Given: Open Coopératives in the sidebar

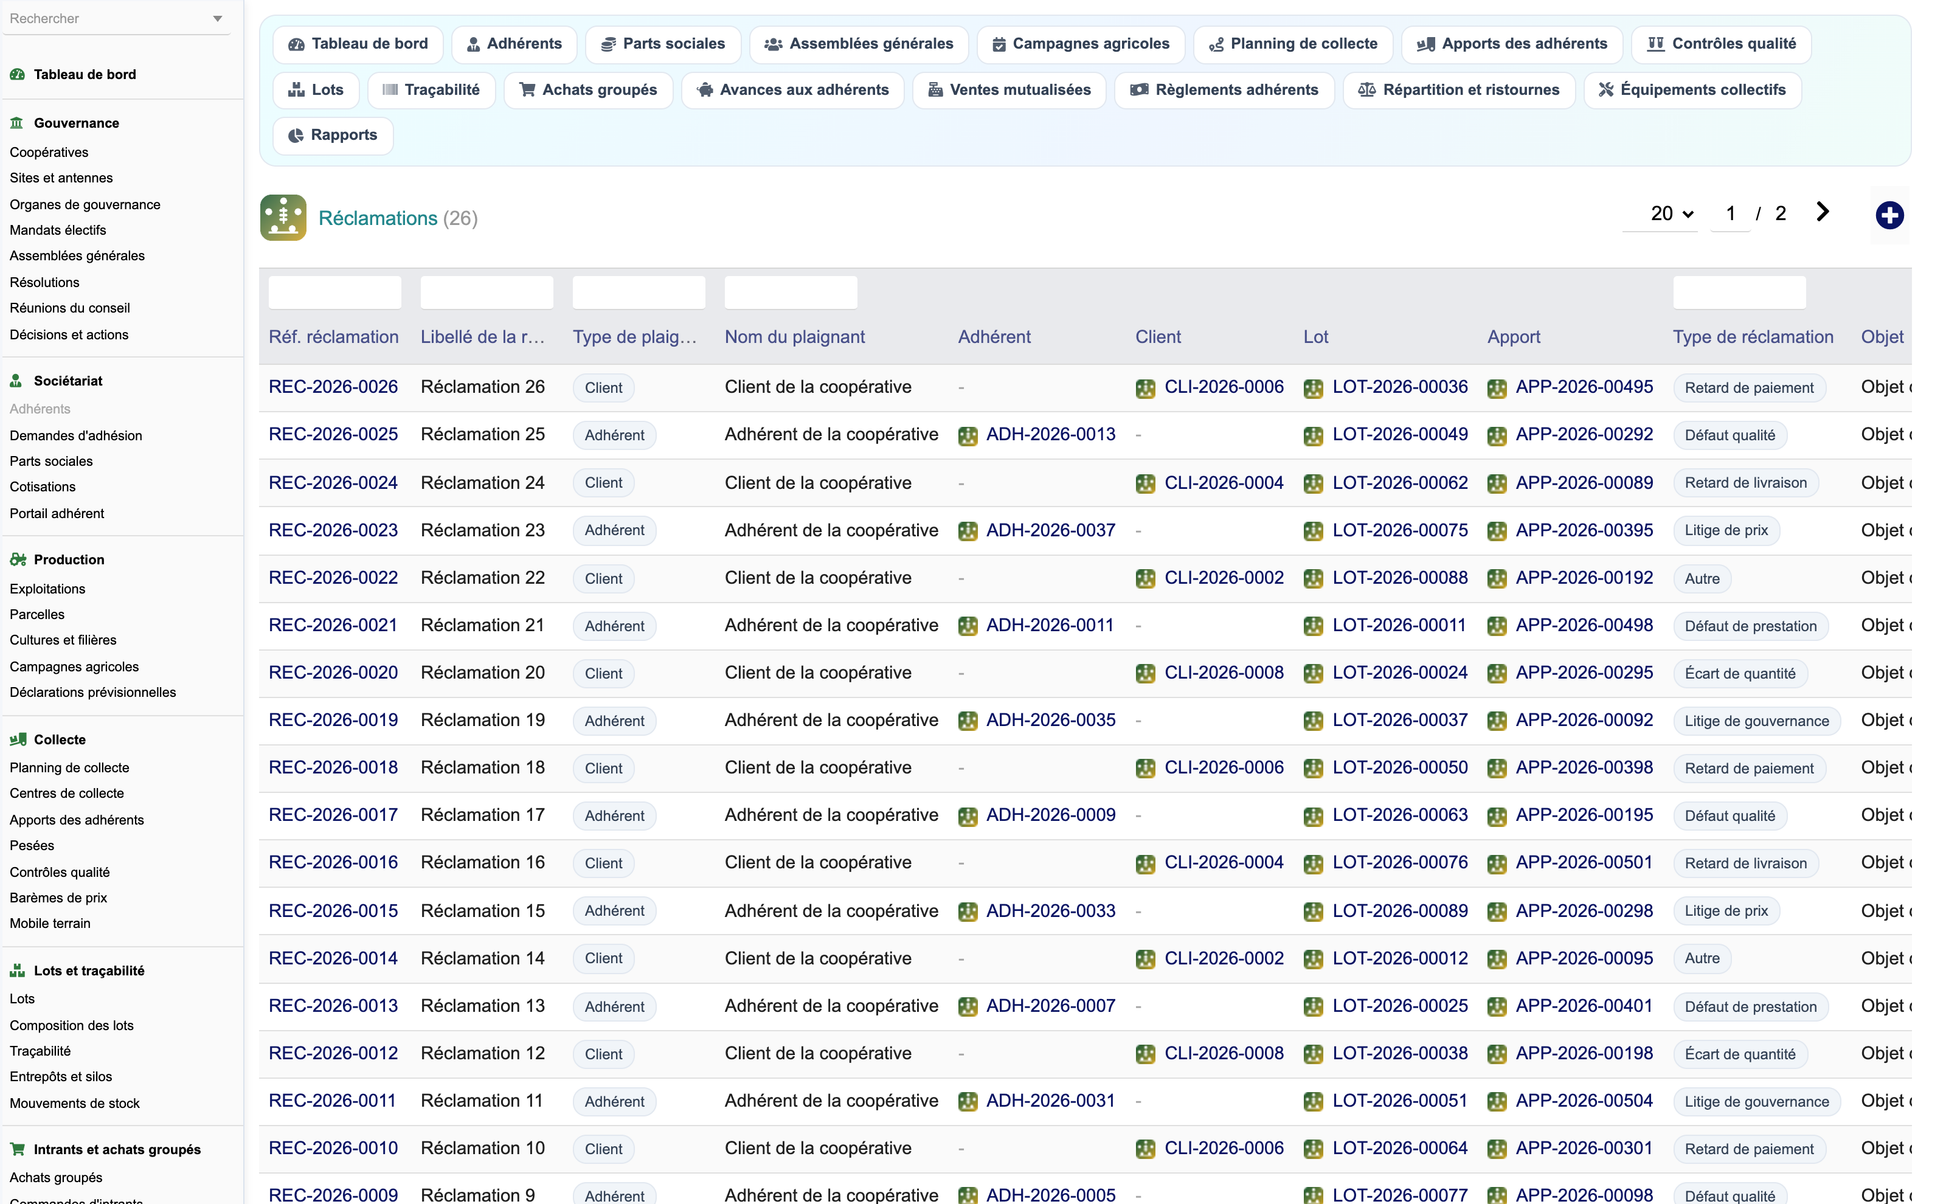Looking at the screenshot, I should point(49,152).
